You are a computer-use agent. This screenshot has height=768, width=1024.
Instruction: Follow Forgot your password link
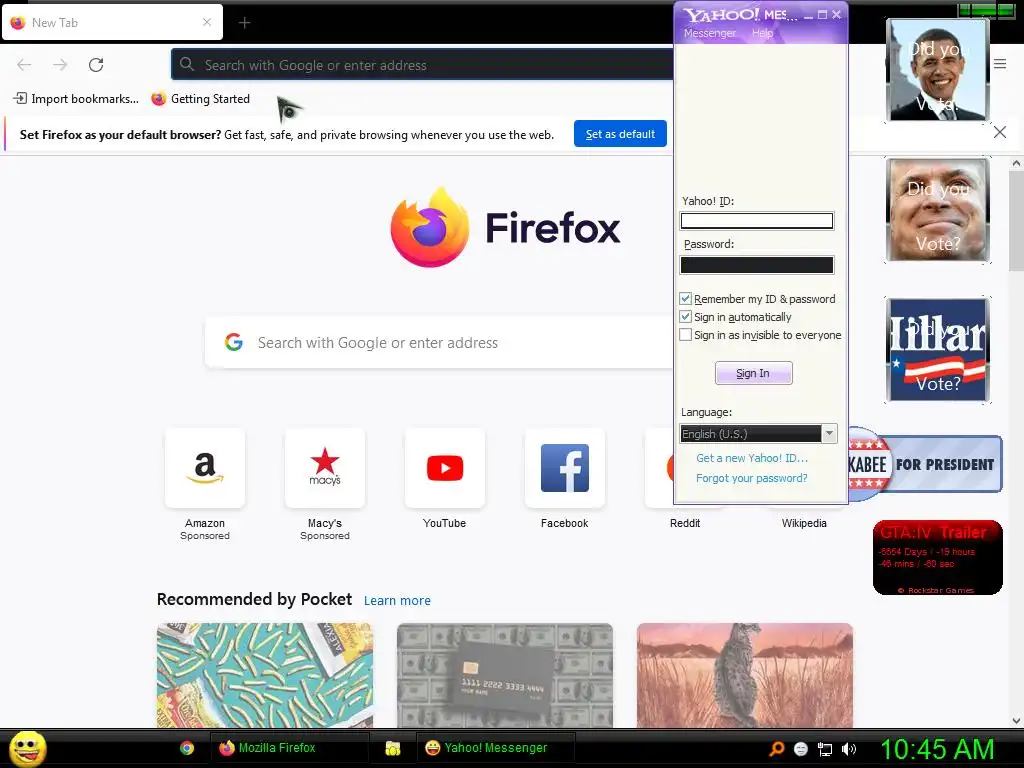coord(752,478)
